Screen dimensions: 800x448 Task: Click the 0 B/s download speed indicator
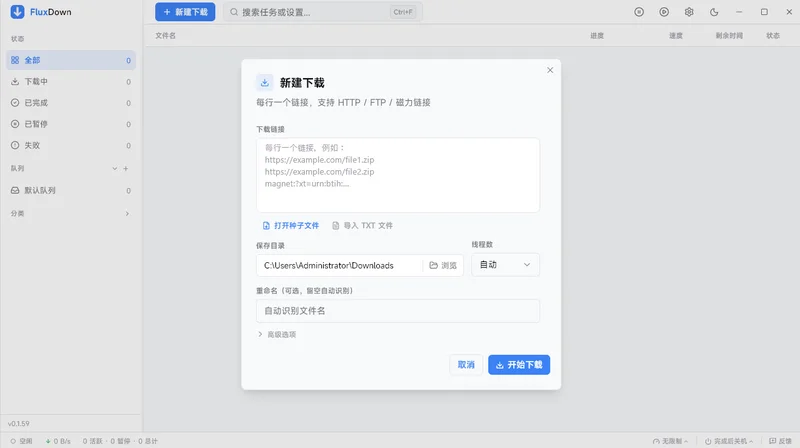58,441
